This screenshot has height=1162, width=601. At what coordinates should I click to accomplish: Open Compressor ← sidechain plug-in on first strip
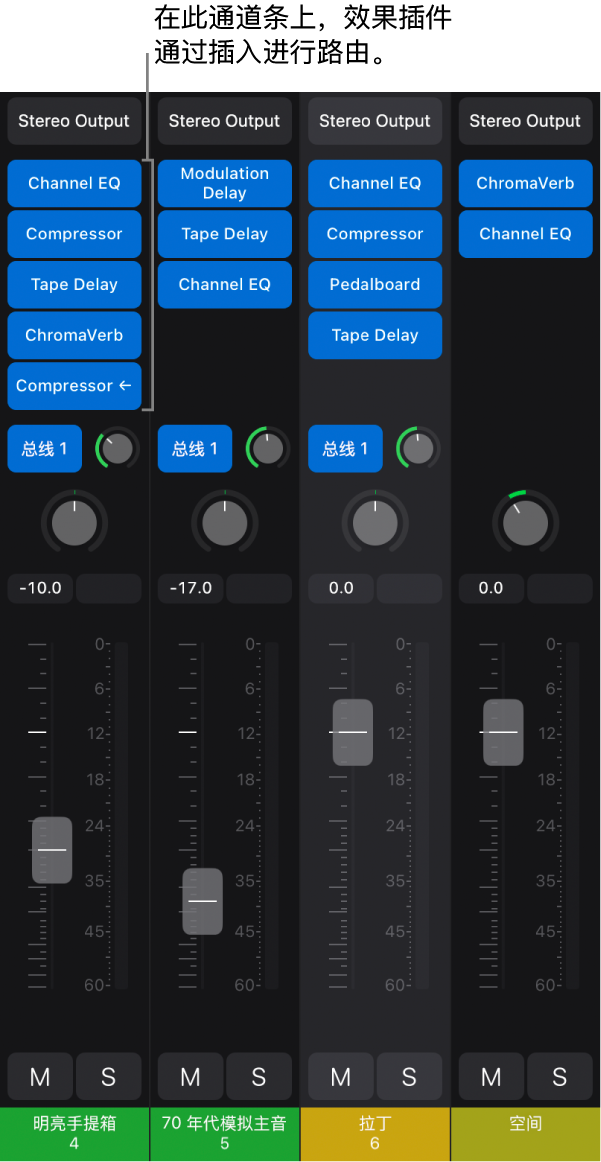pos(74,386)
